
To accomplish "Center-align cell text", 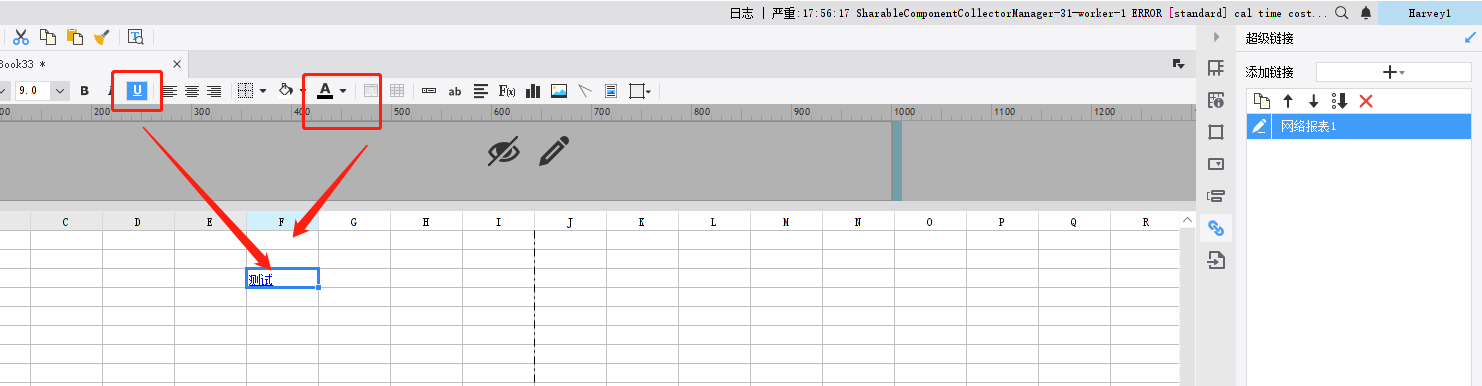I will tap(192, 91).
